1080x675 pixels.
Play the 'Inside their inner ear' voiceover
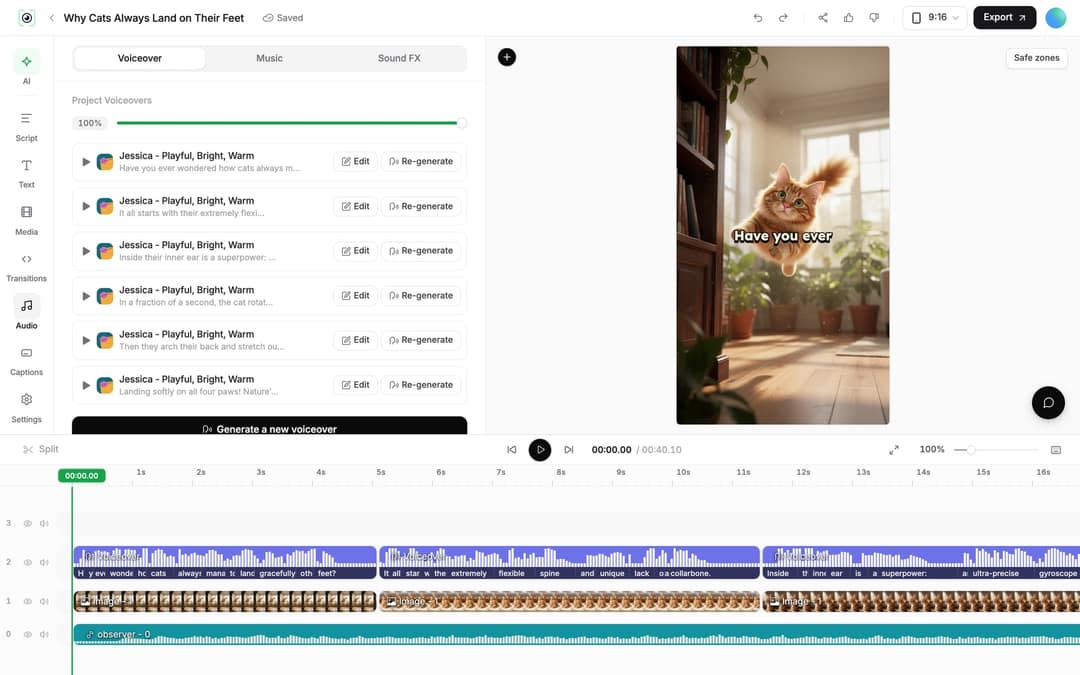point(86,251)
